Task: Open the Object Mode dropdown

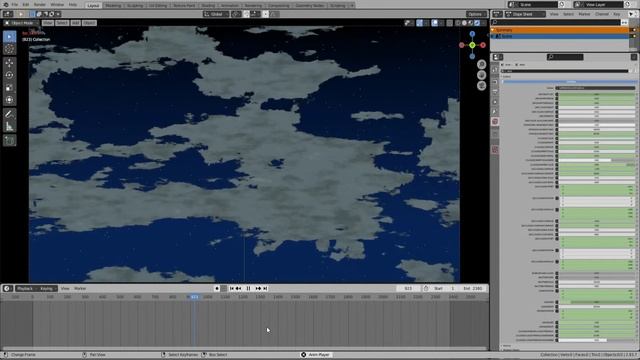Action: tap(21, 23)
